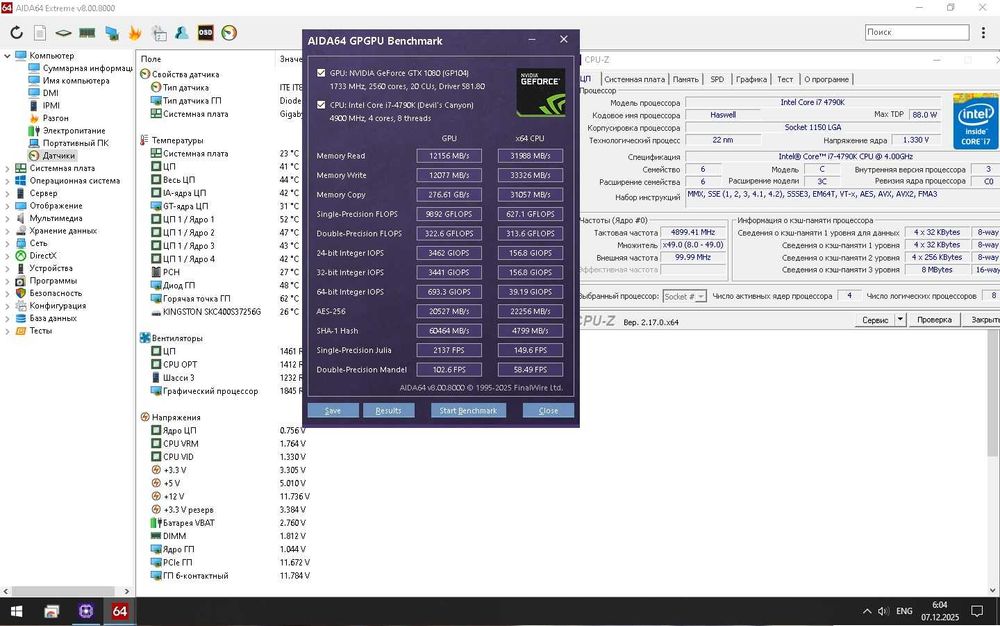Click the user silhouette toolbar icon
This screenshot has height=626, width=1000.
182,33
